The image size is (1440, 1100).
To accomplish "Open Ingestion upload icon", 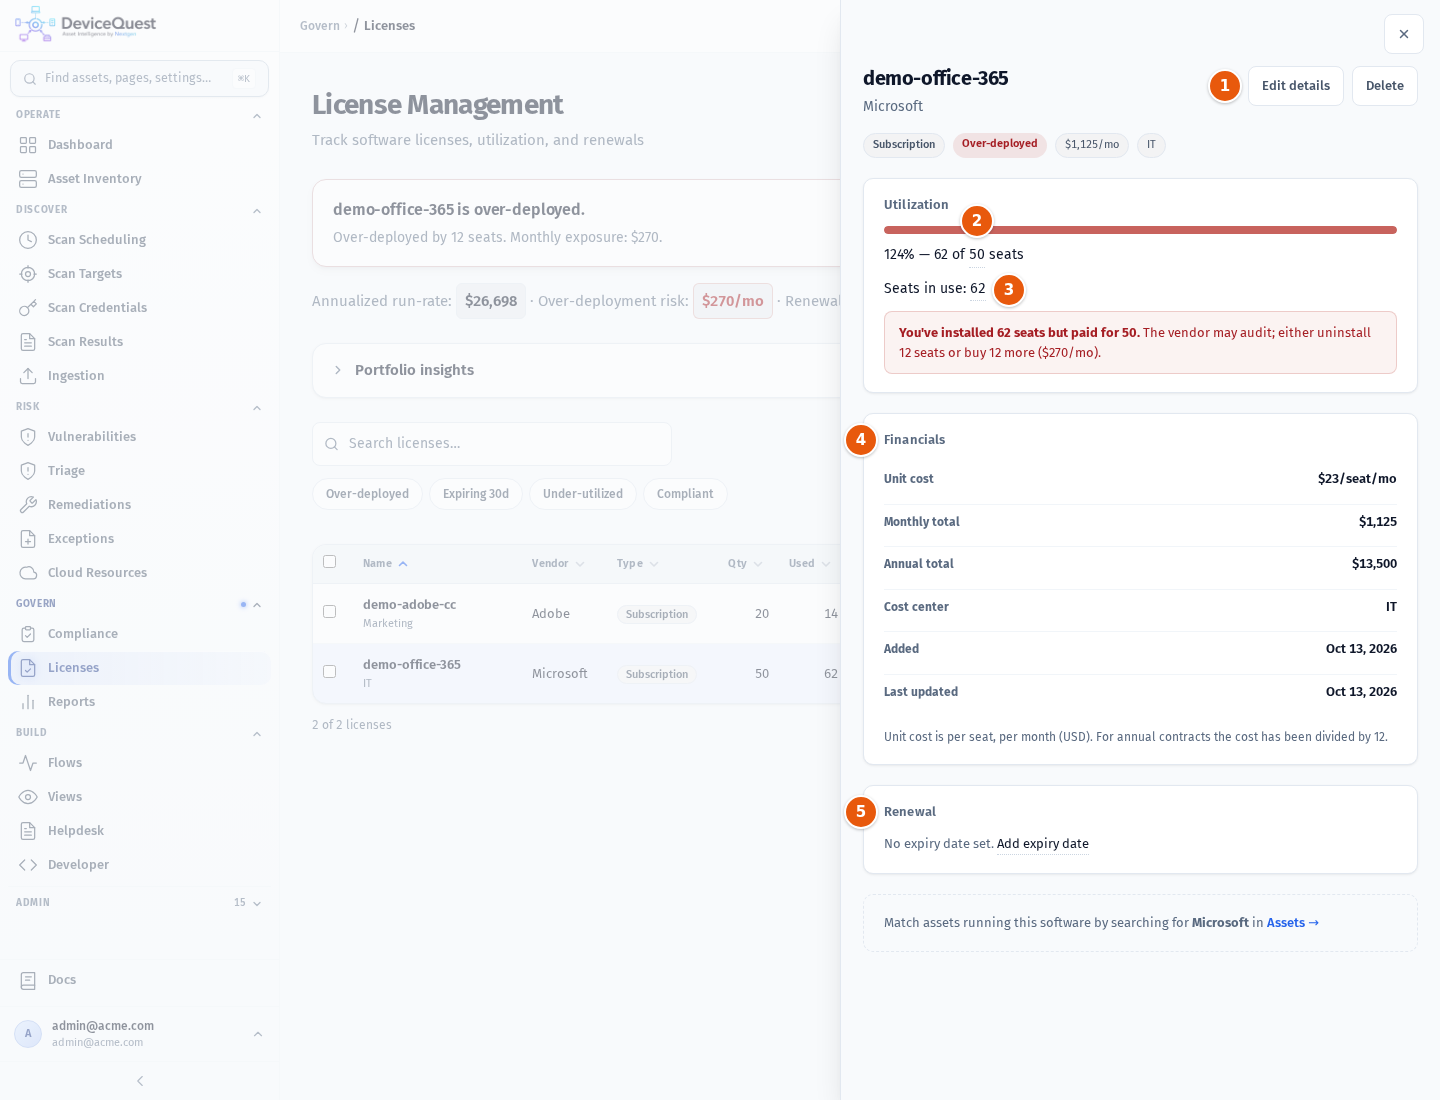I will 28,376.
